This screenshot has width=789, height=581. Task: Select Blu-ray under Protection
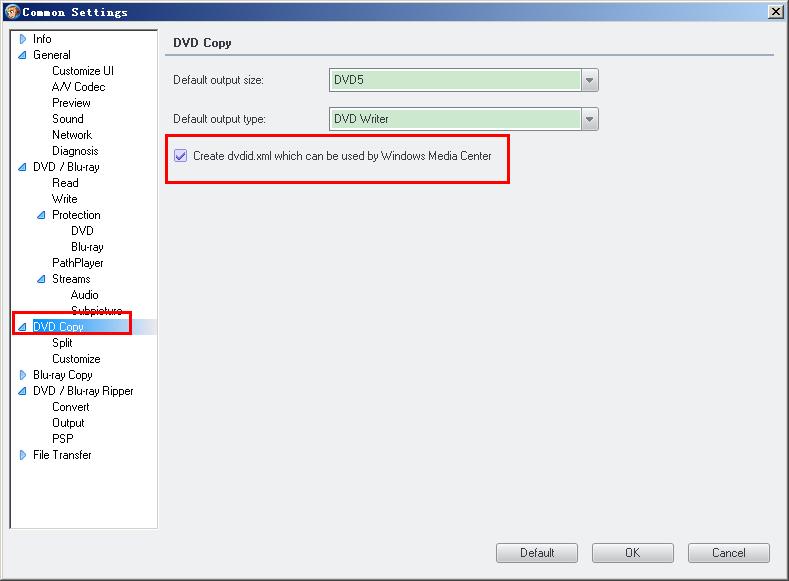(x=87, y=247)
